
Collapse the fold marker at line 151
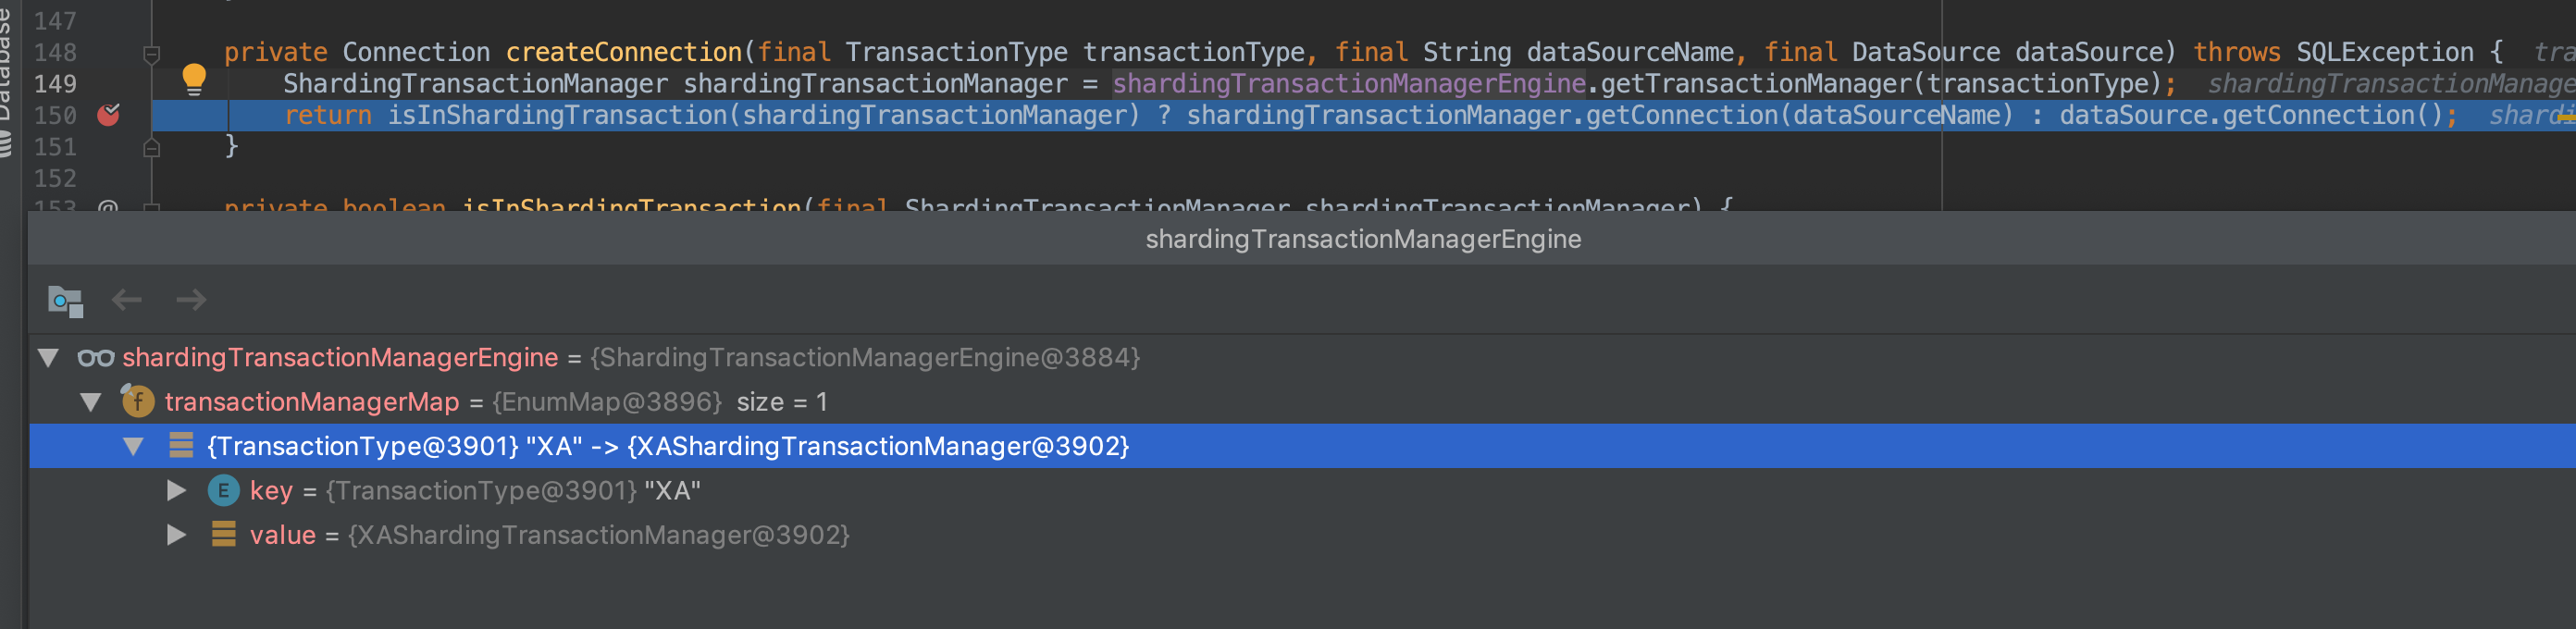pos(150,148)
